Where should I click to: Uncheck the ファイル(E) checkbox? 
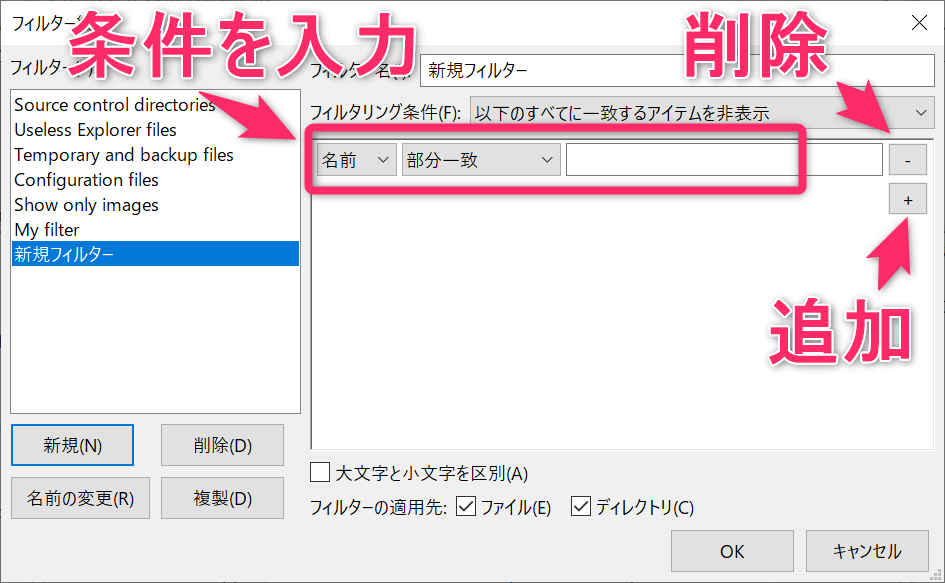(x=466, y=506)
